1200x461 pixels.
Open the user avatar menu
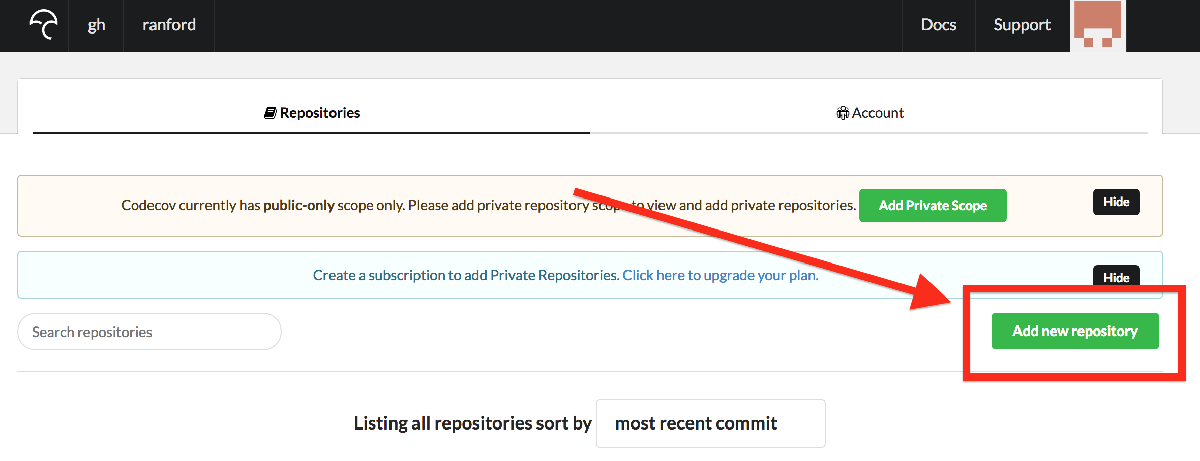[x=1097, y=25]
